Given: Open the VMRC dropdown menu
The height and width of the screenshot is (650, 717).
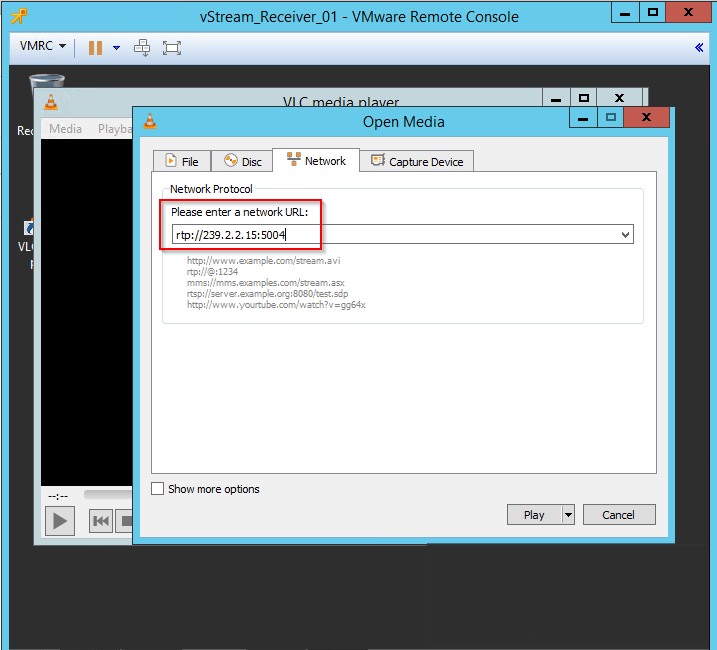Looking at the screenshot, I should pos(43,47).
